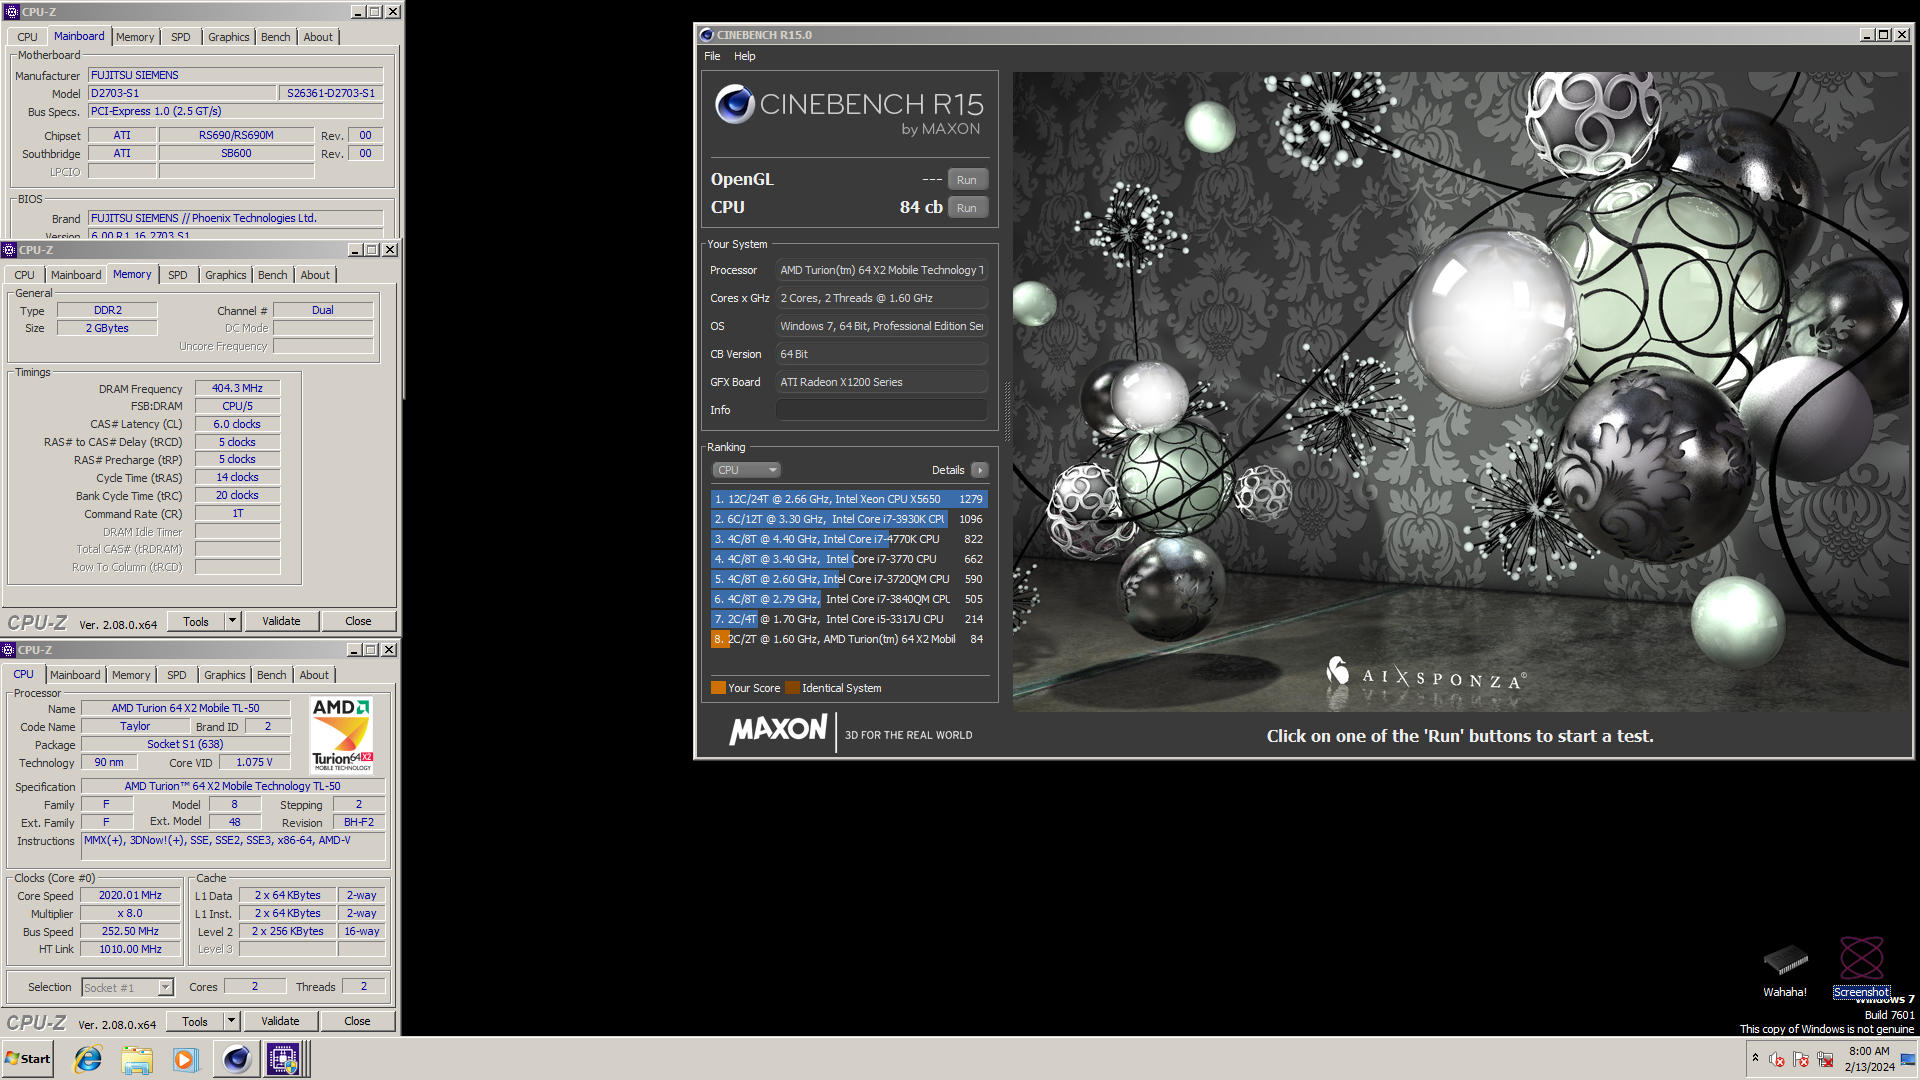The image size is (1920, 1080).
Task: Click the brown Identical System legend swatch
Action: pyautogui.click(x=792, y=688)
